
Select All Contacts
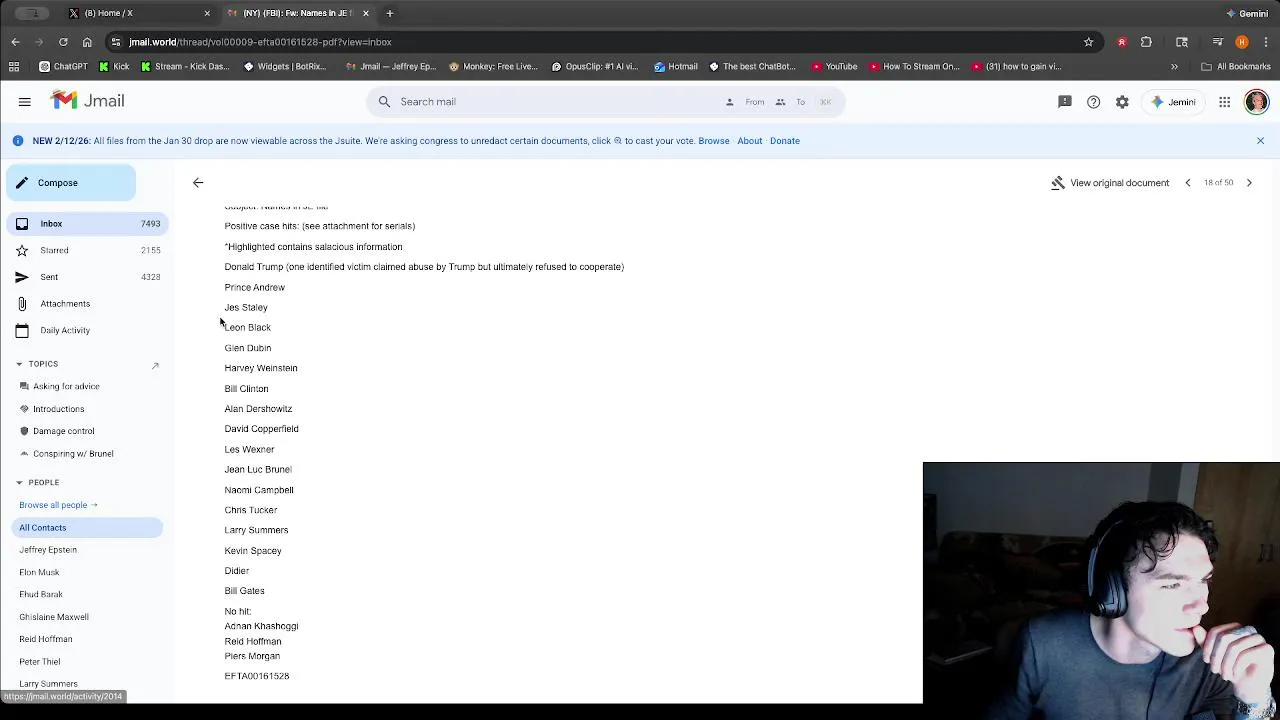tap(88, 528)
